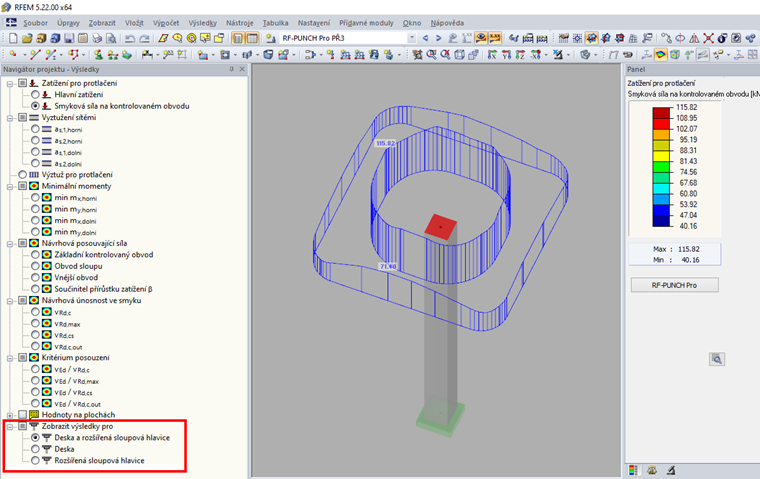Collapse the Minimální momenty tree node
The image size is (760, 479).
[x=10, y=186]
